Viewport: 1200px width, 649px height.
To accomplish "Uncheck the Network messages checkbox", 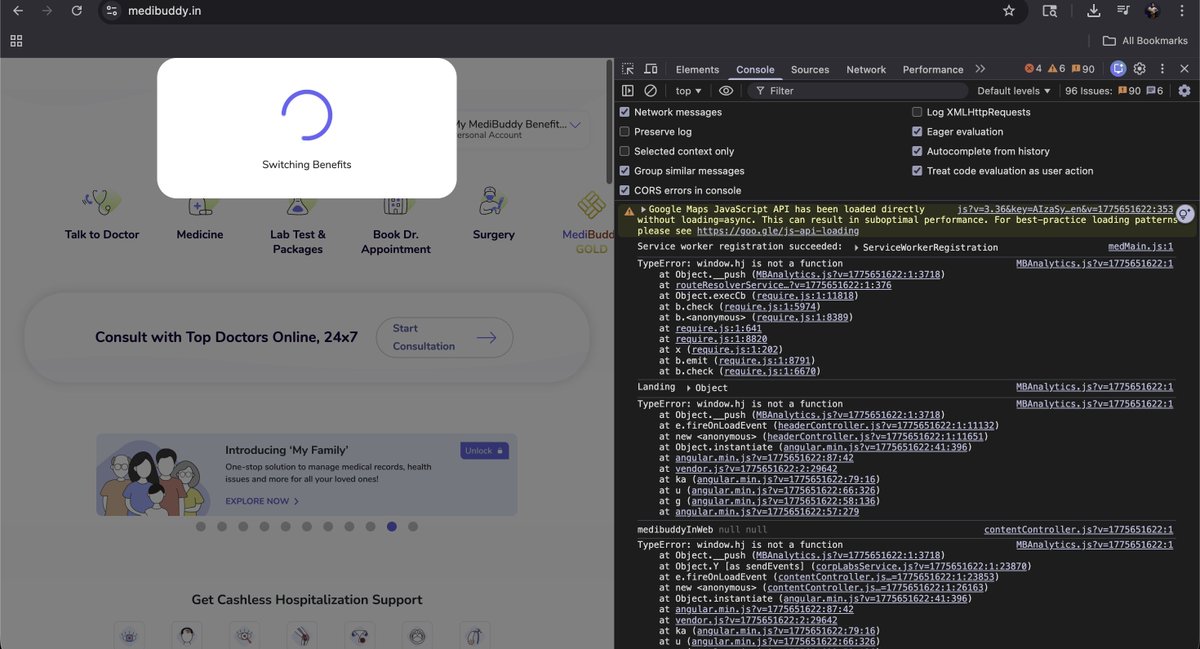I will (x=625, y=112).
